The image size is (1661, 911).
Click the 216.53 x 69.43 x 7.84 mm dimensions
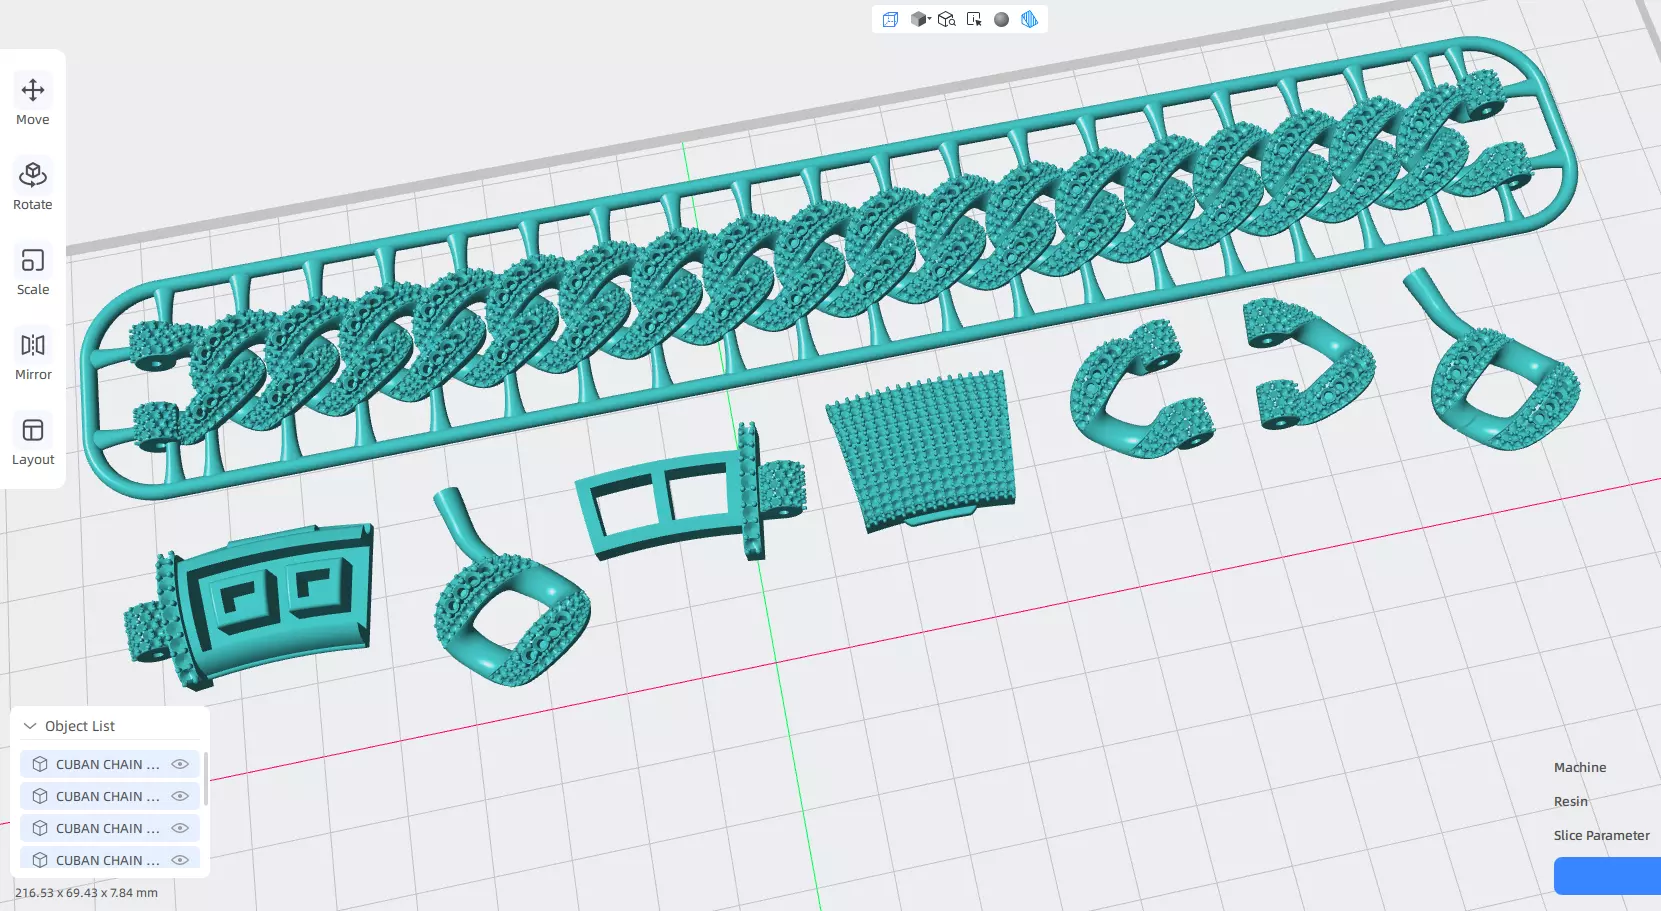[x=86, y=893]
